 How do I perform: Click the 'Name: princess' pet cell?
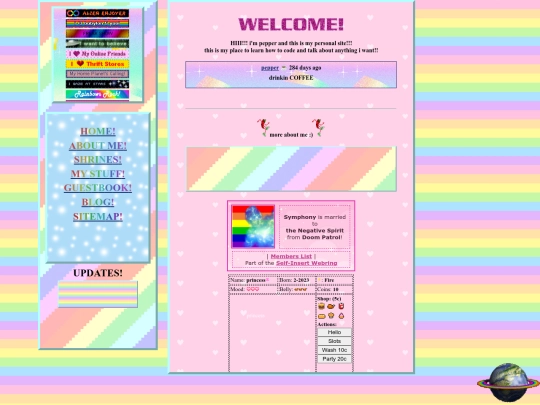click(253, 280)
